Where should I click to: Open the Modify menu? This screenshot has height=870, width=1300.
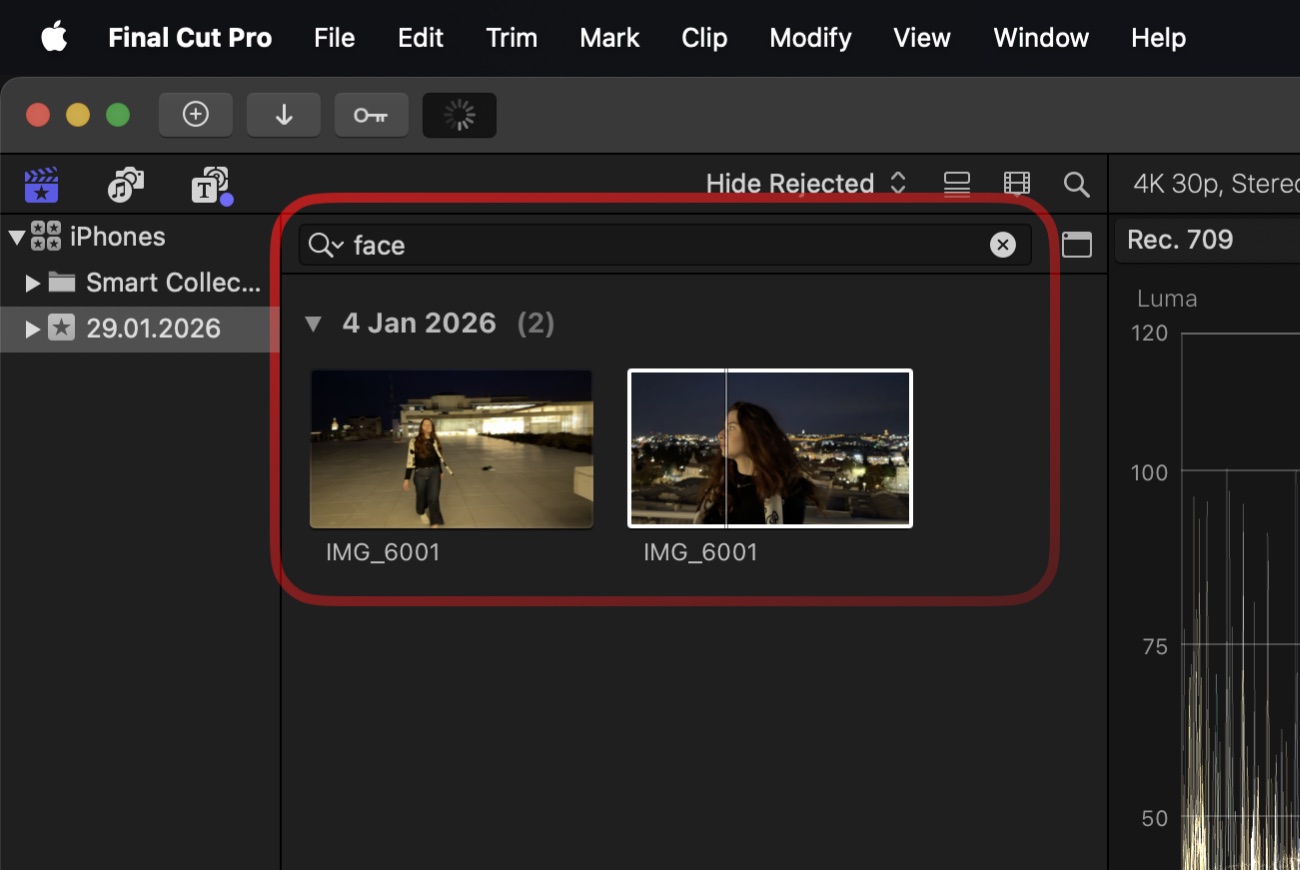810,38
